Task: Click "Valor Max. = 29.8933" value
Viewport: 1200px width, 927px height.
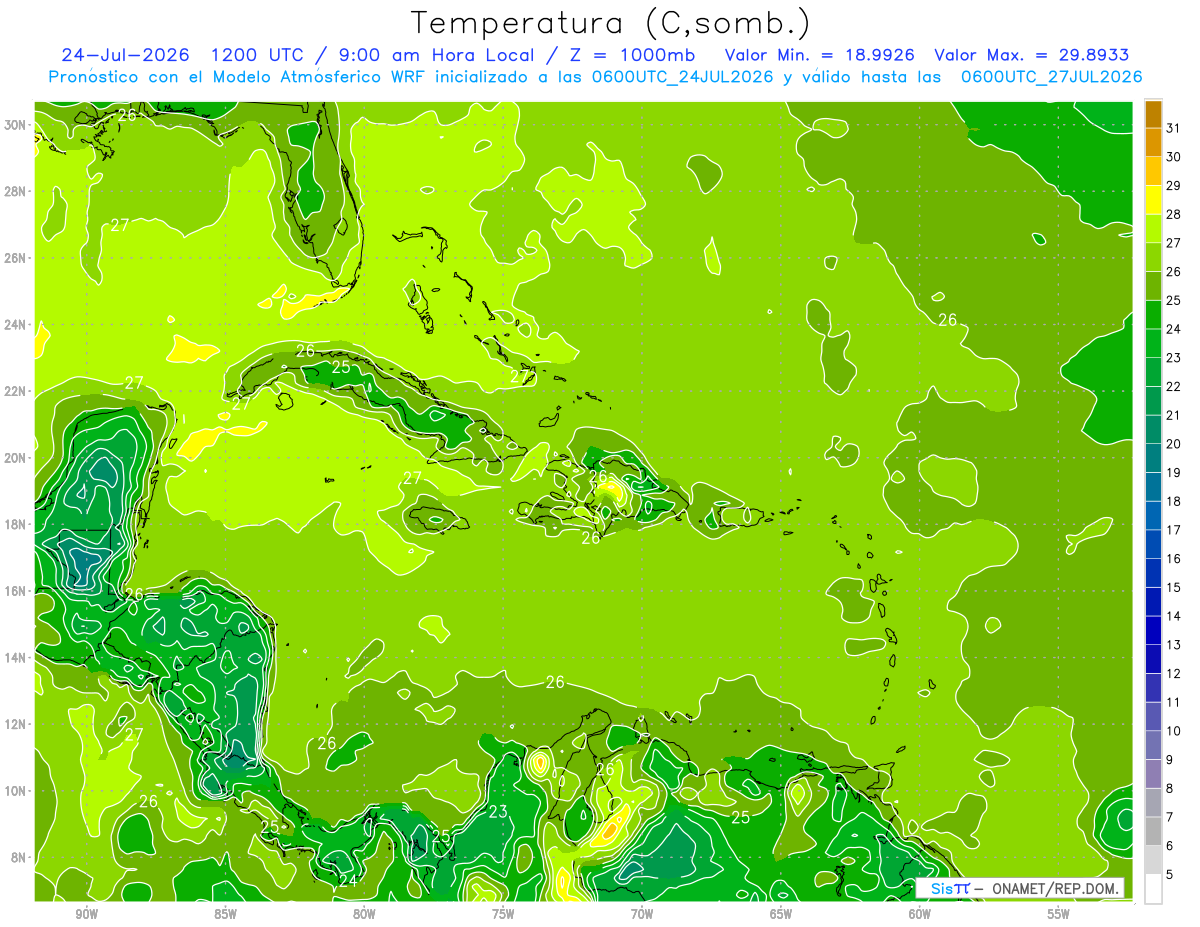Action: (x=1033, y=55)
